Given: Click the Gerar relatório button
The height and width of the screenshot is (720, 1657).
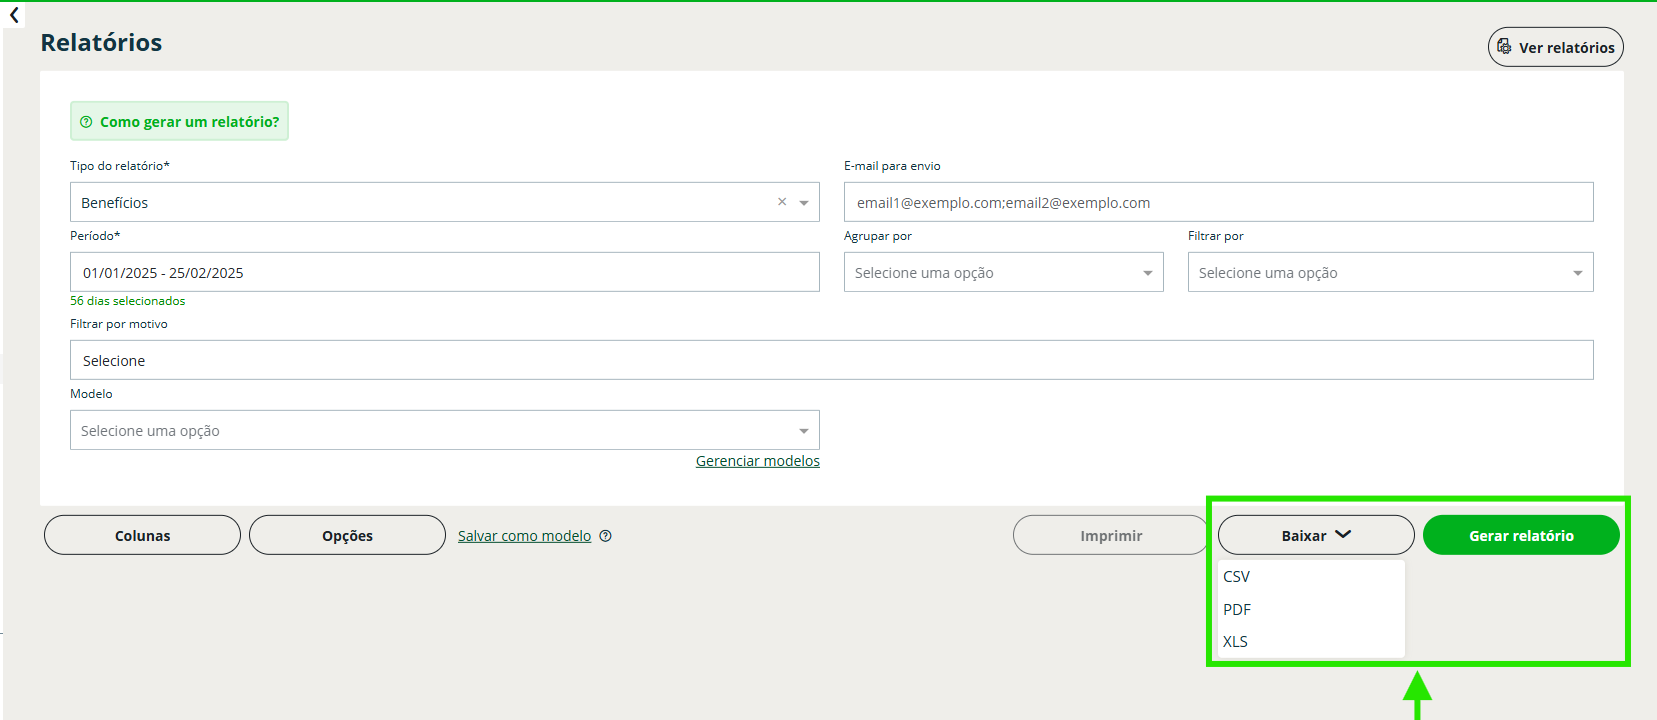Looking at the screenshot, I should pyautogui.click(x=1520, y=536).
